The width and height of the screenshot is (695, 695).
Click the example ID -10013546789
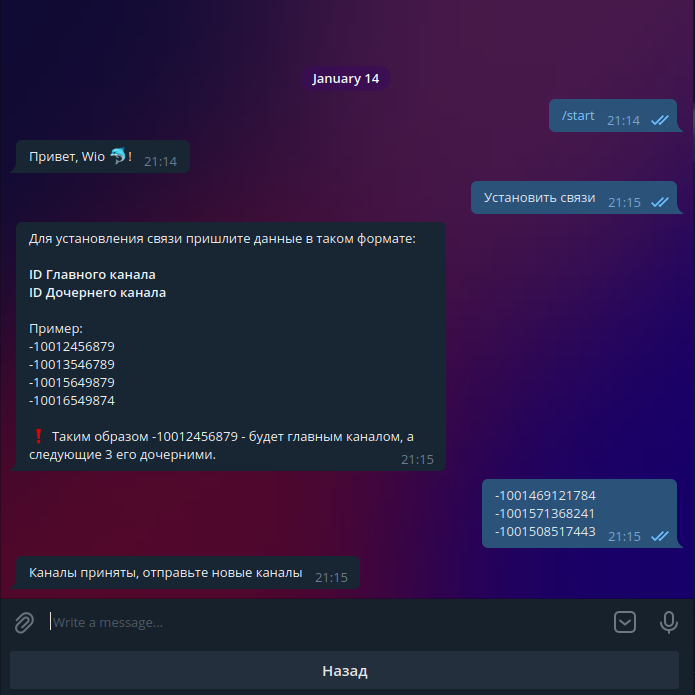pos(72,365)
